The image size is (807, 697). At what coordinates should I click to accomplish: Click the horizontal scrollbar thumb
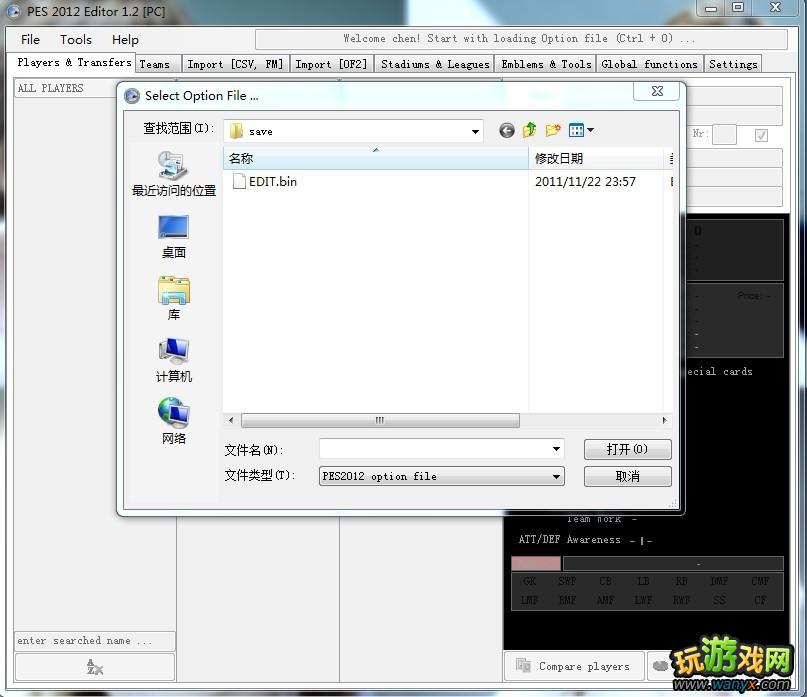click(x=380, y=421)
